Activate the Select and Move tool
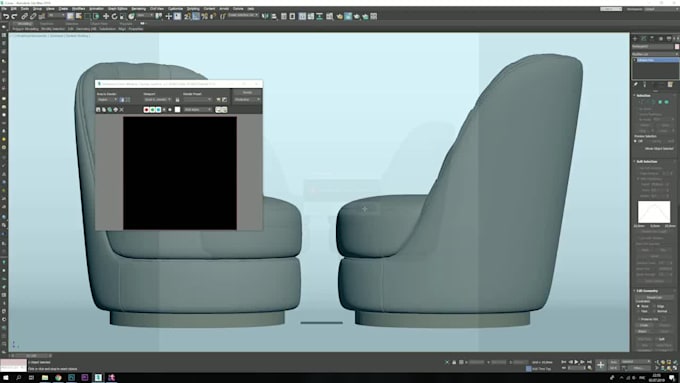 (106, 16)
